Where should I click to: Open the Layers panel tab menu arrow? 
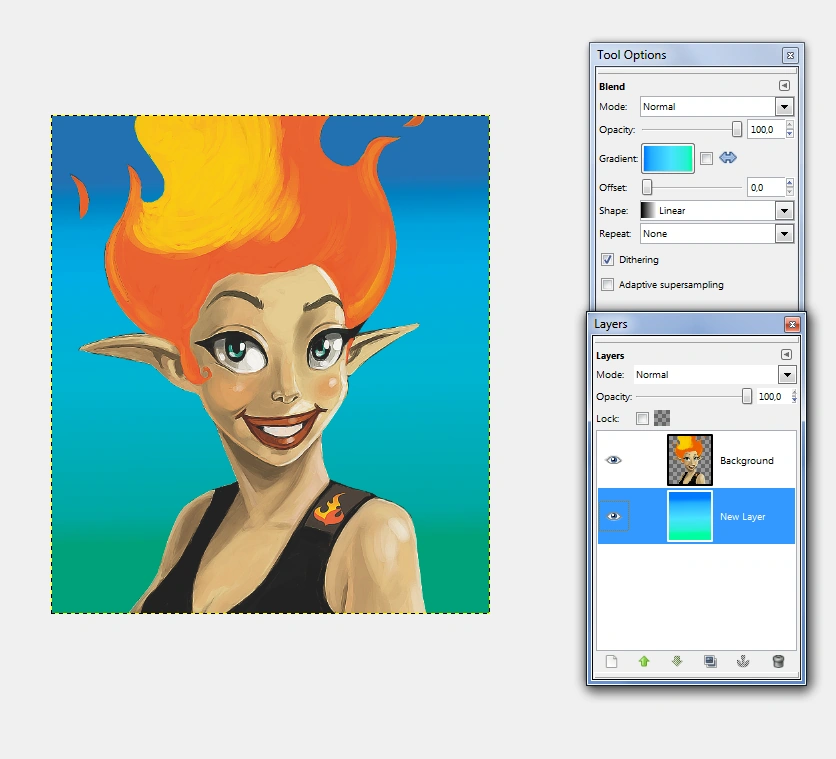click(786, 355)
